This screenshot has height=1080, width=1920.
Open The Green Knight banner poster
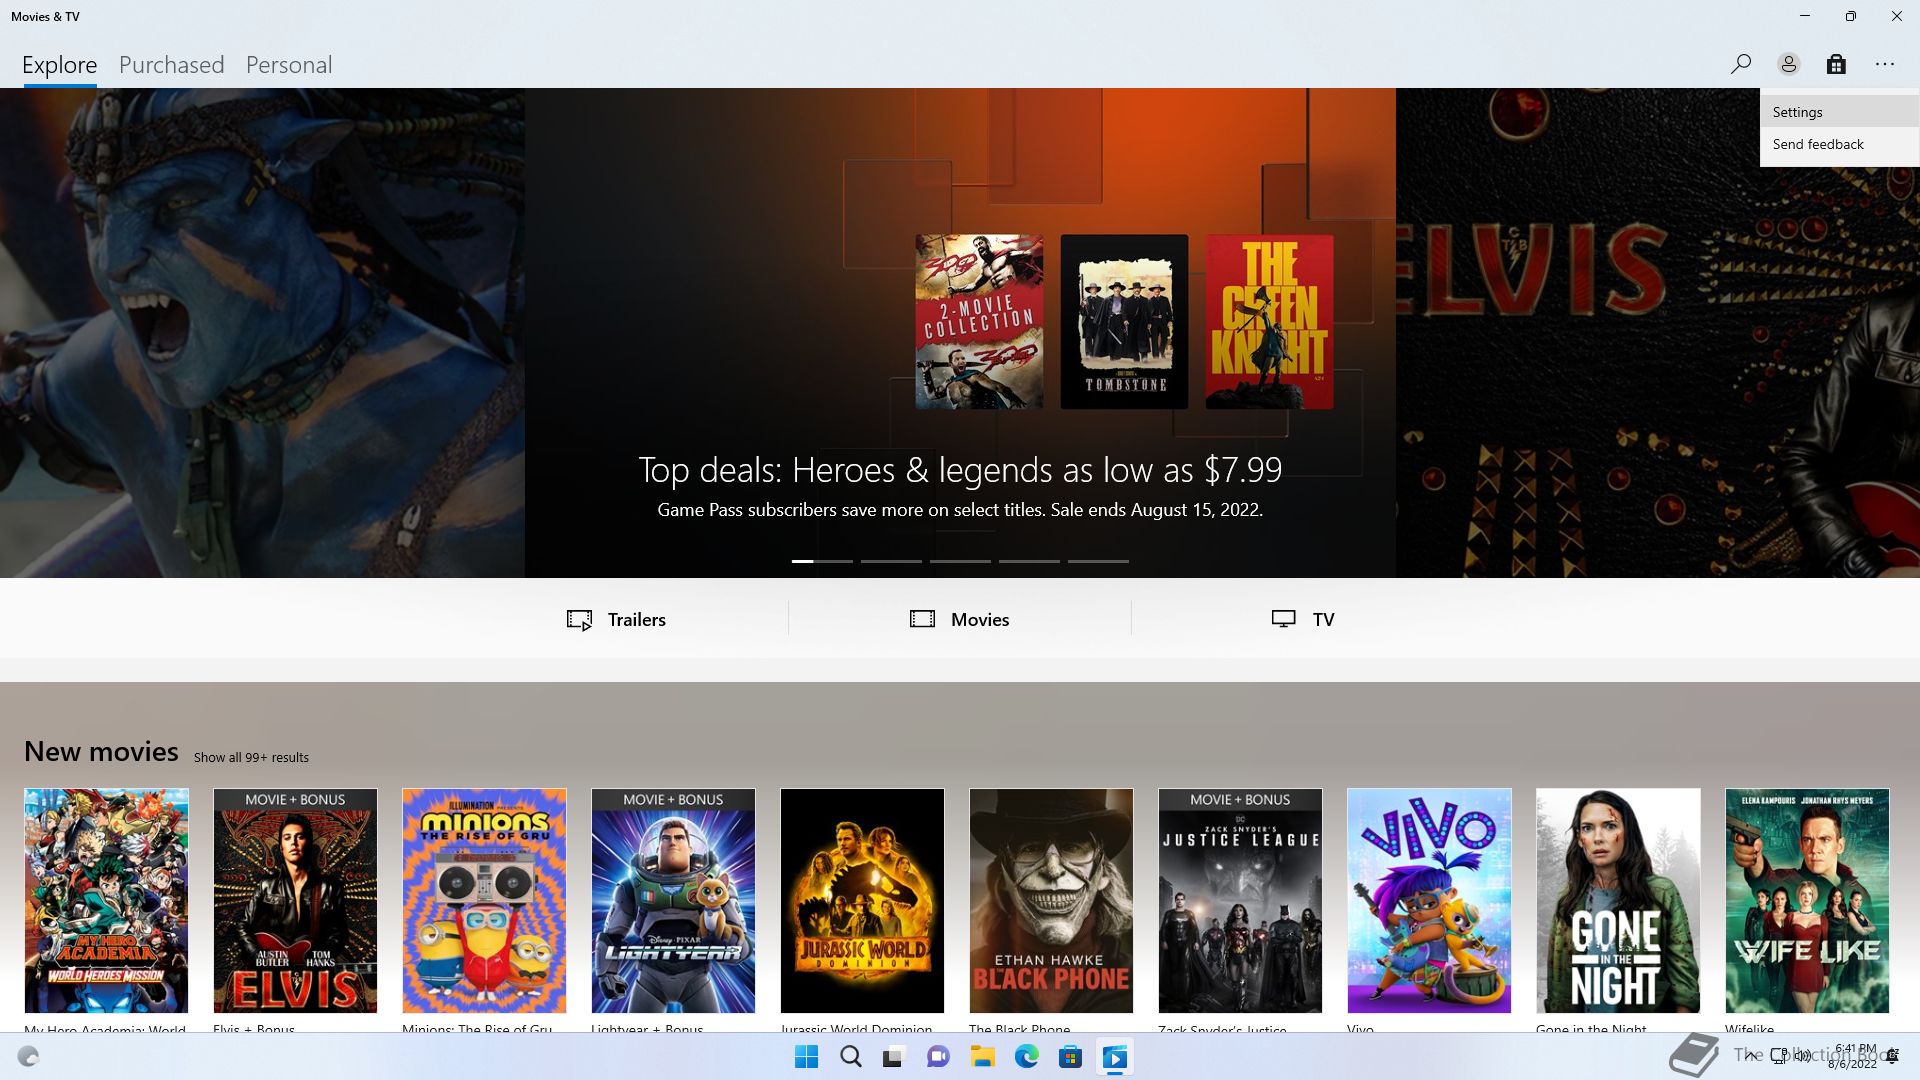click(1269, 322)
